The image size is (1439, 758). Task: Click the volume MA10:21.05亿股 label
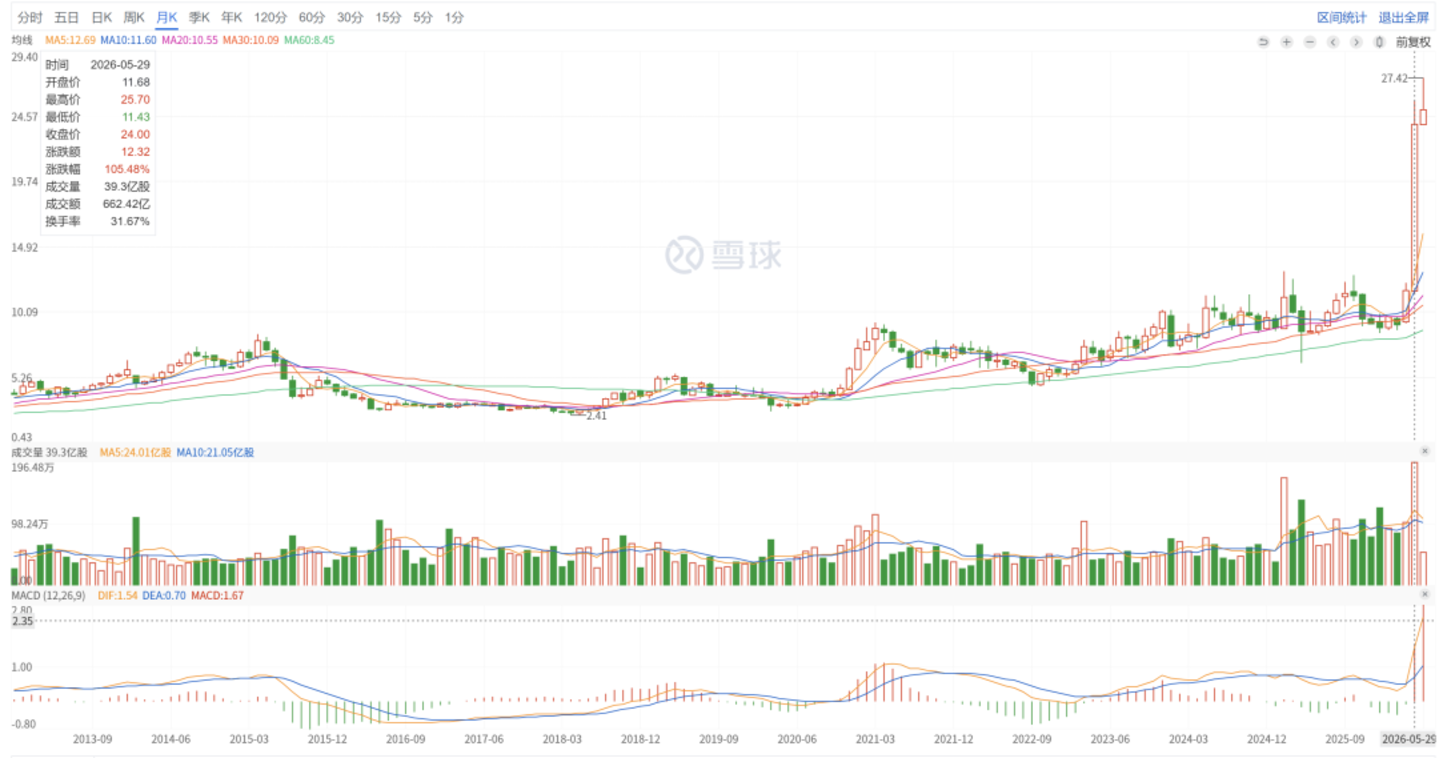tap(215, 452)
